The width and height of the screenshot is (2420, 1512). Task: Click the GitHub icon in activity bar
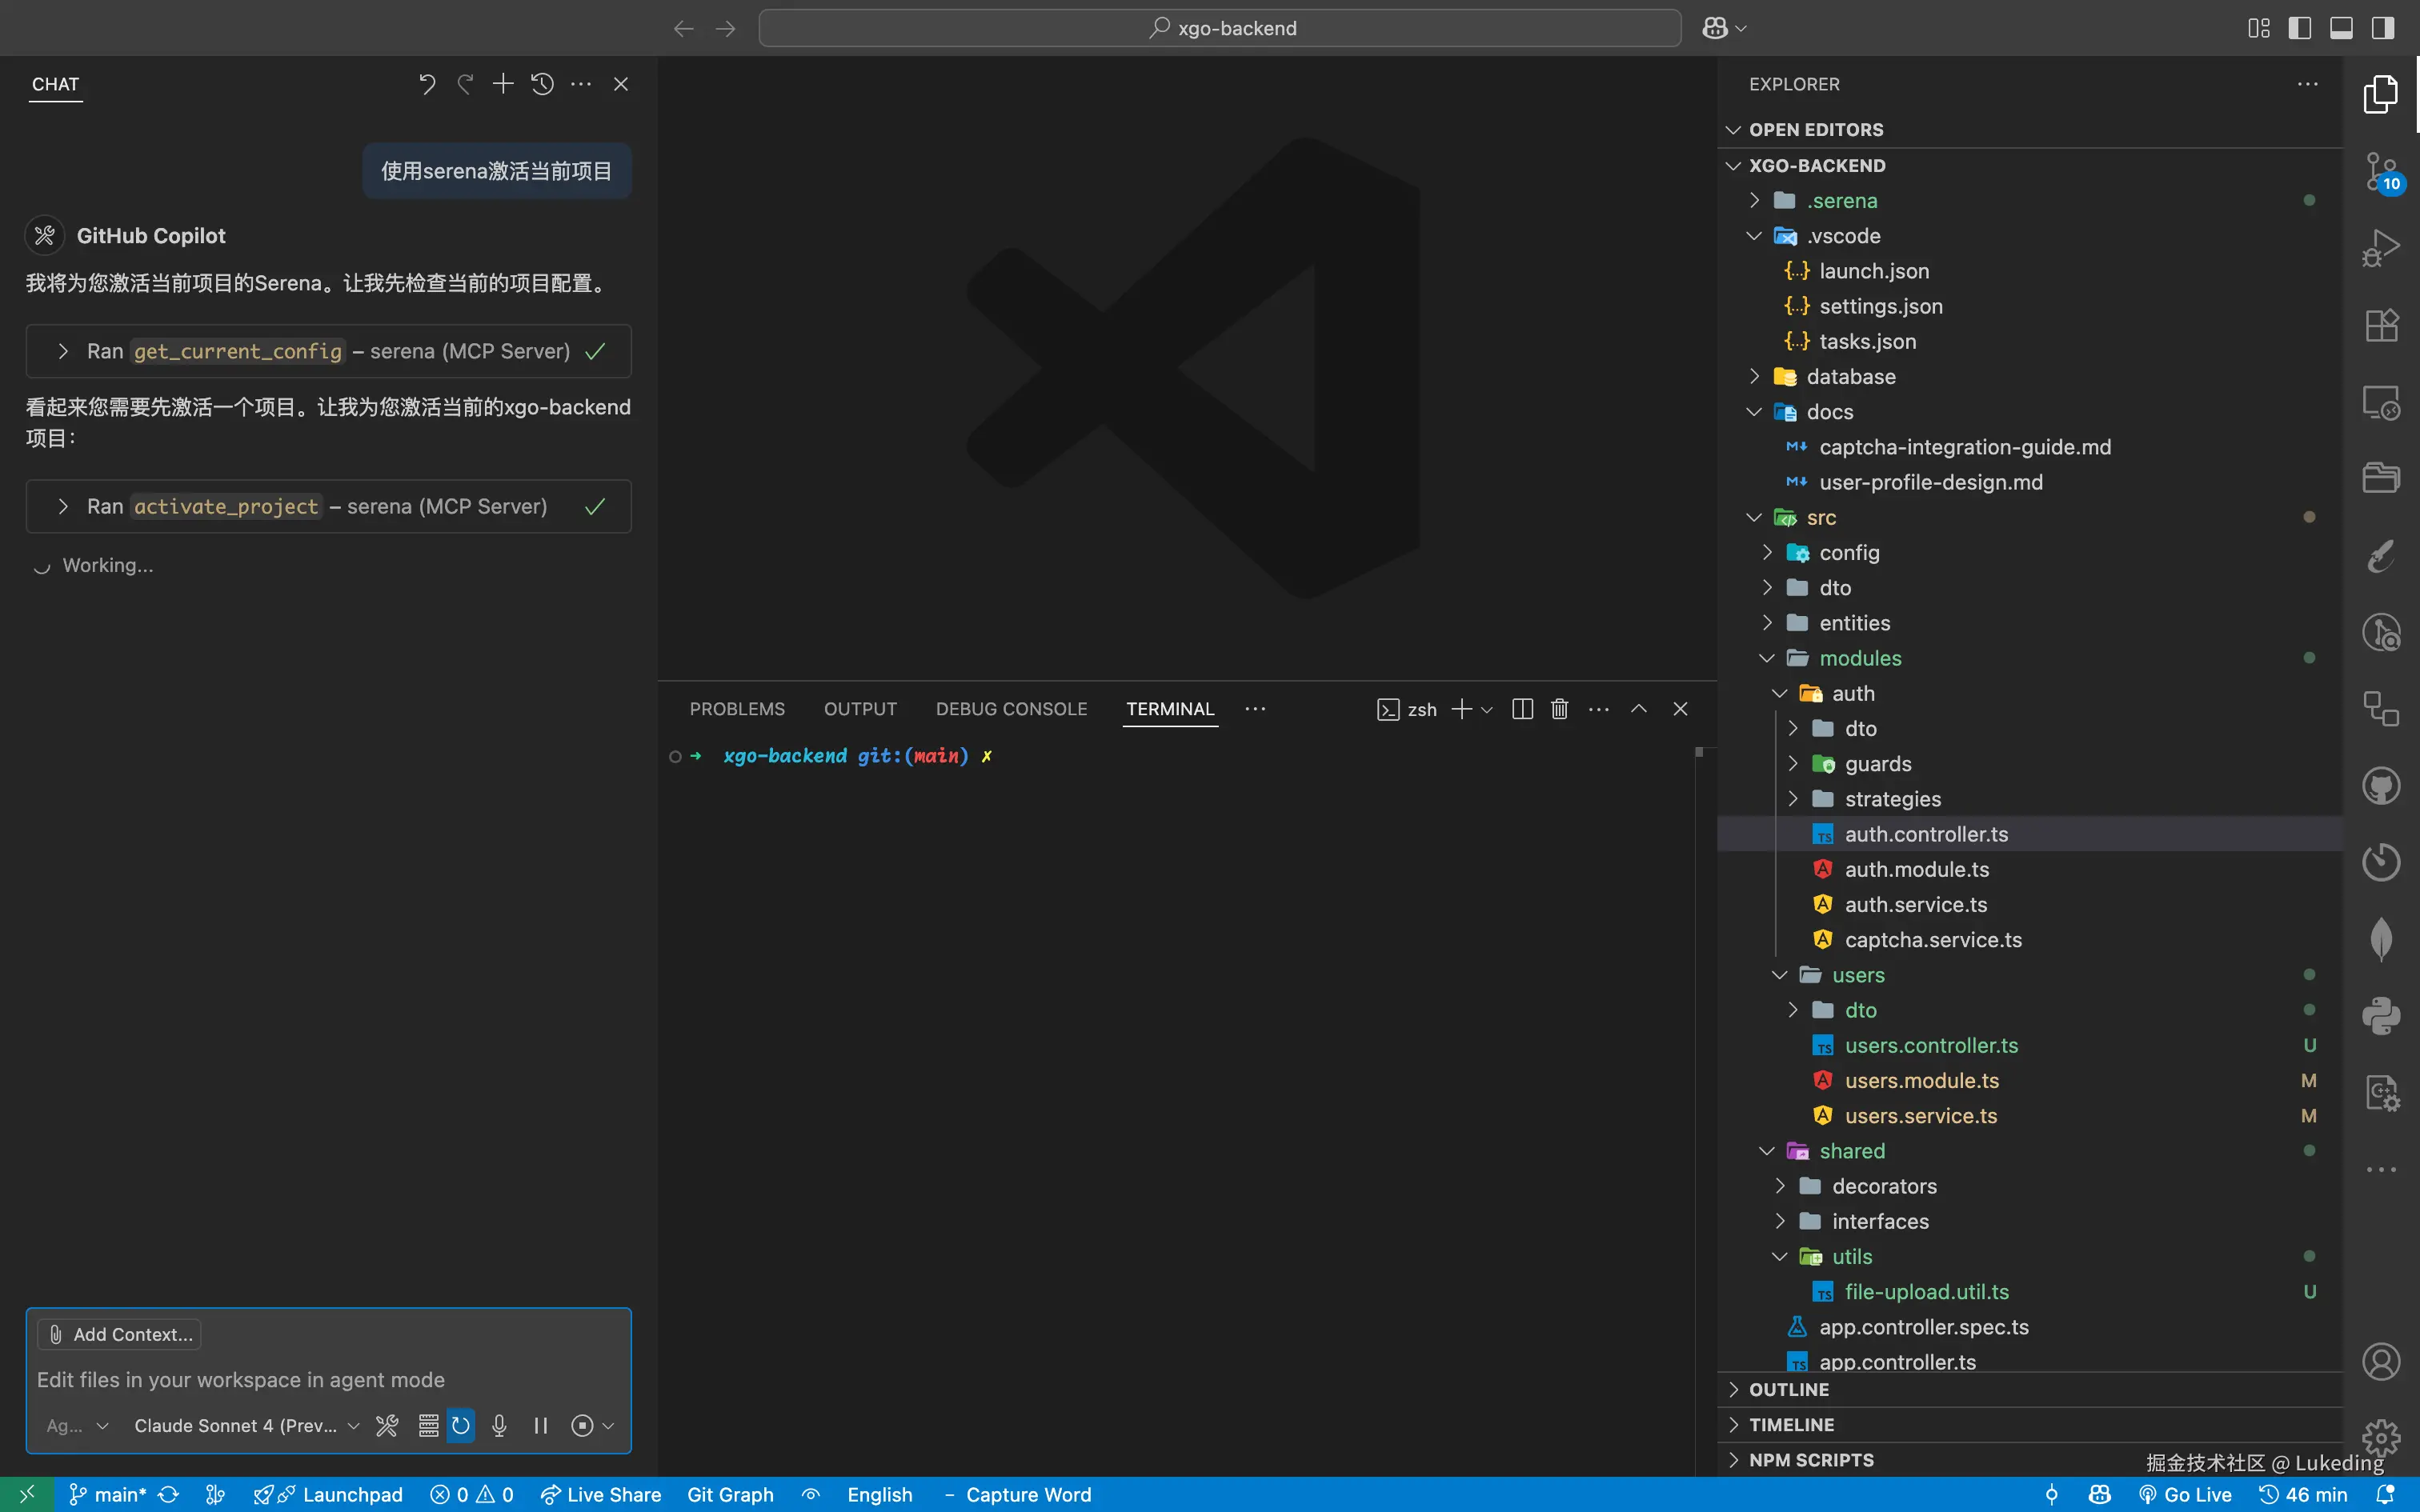(x=2381, y=786)
